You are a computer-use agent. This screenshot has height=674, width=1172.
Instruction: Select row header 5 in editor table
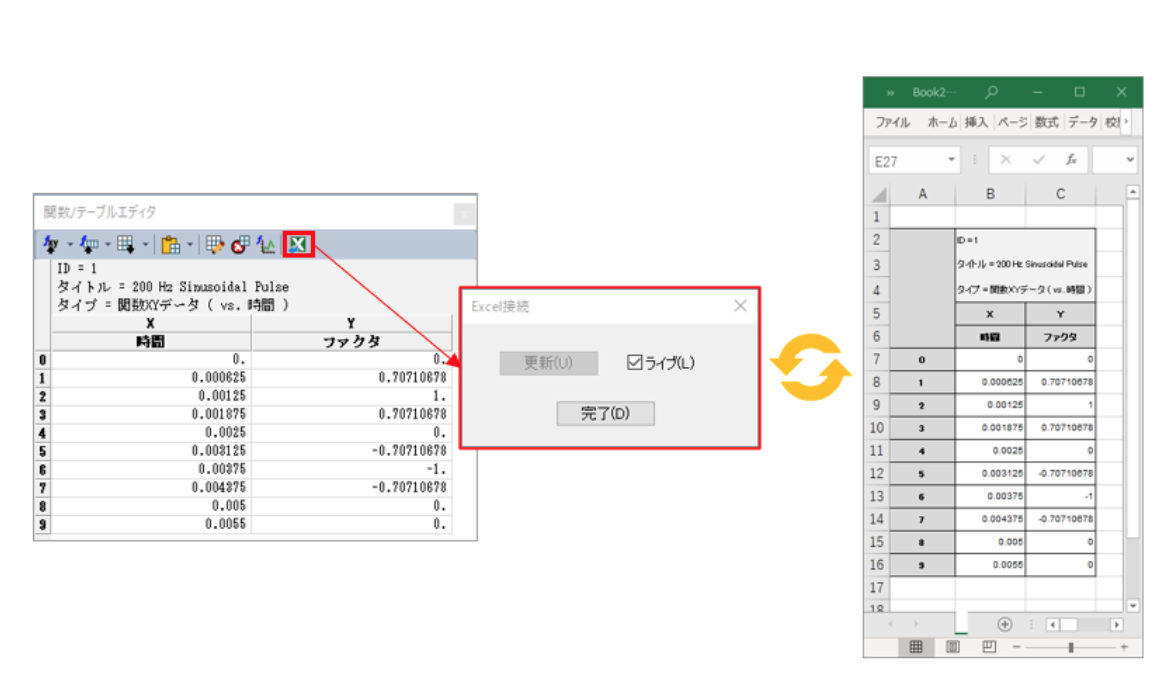tap(43, 451)
